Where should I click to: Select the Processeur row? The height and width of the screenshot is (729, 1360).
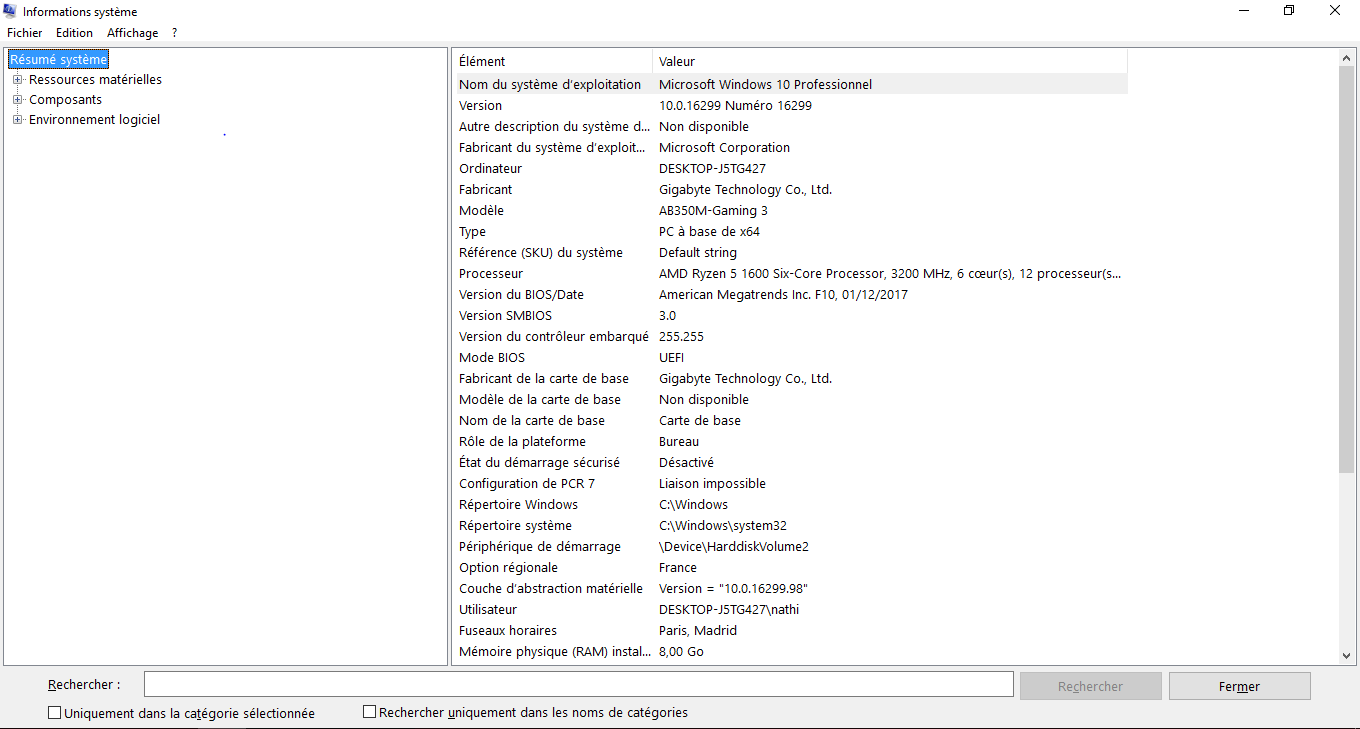[x=791, y=273]
